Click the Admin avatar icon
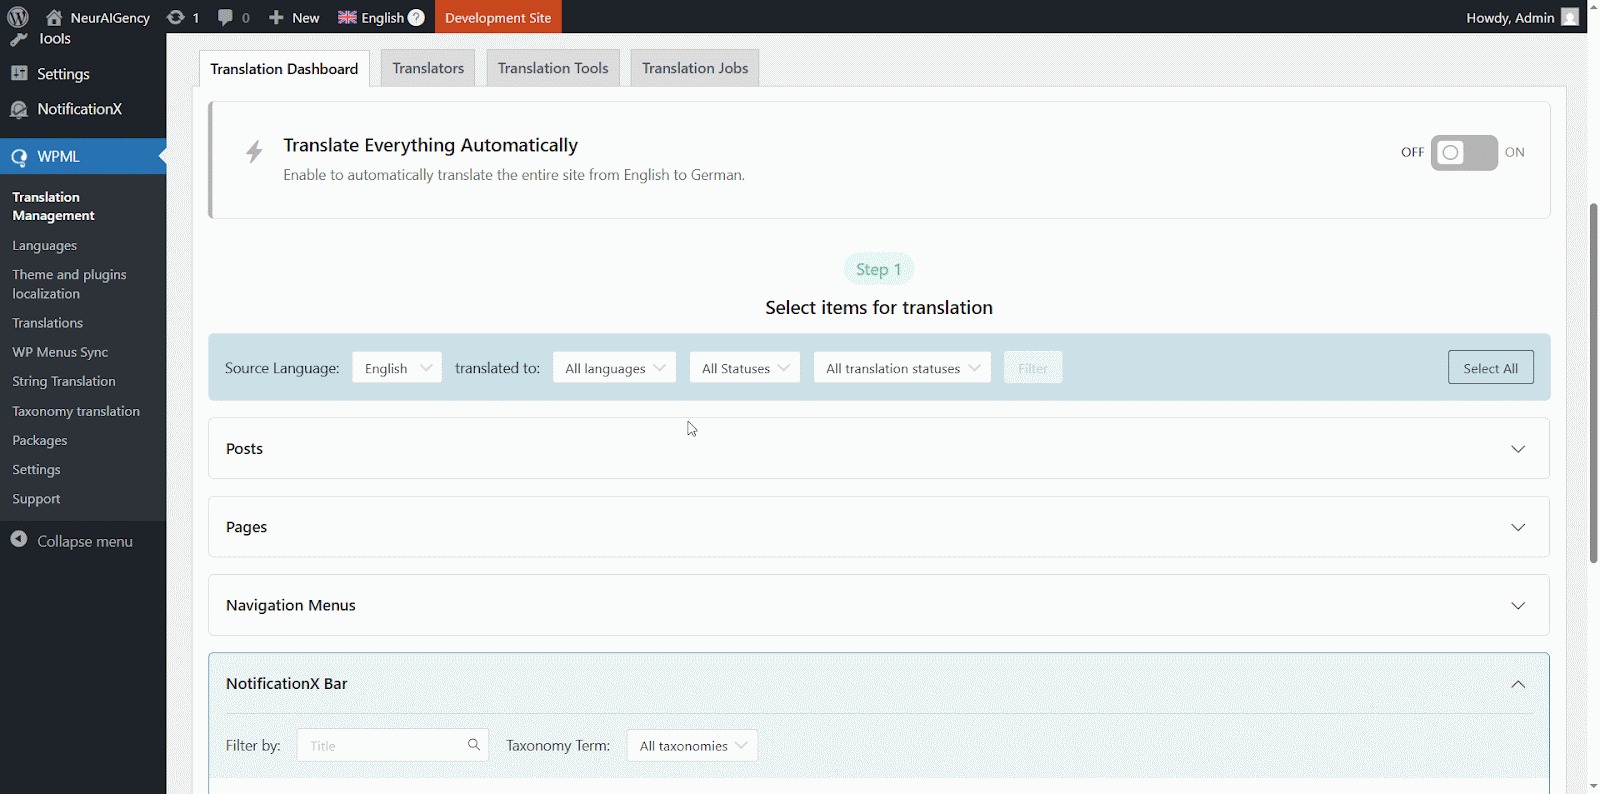 pos(1570,17)
